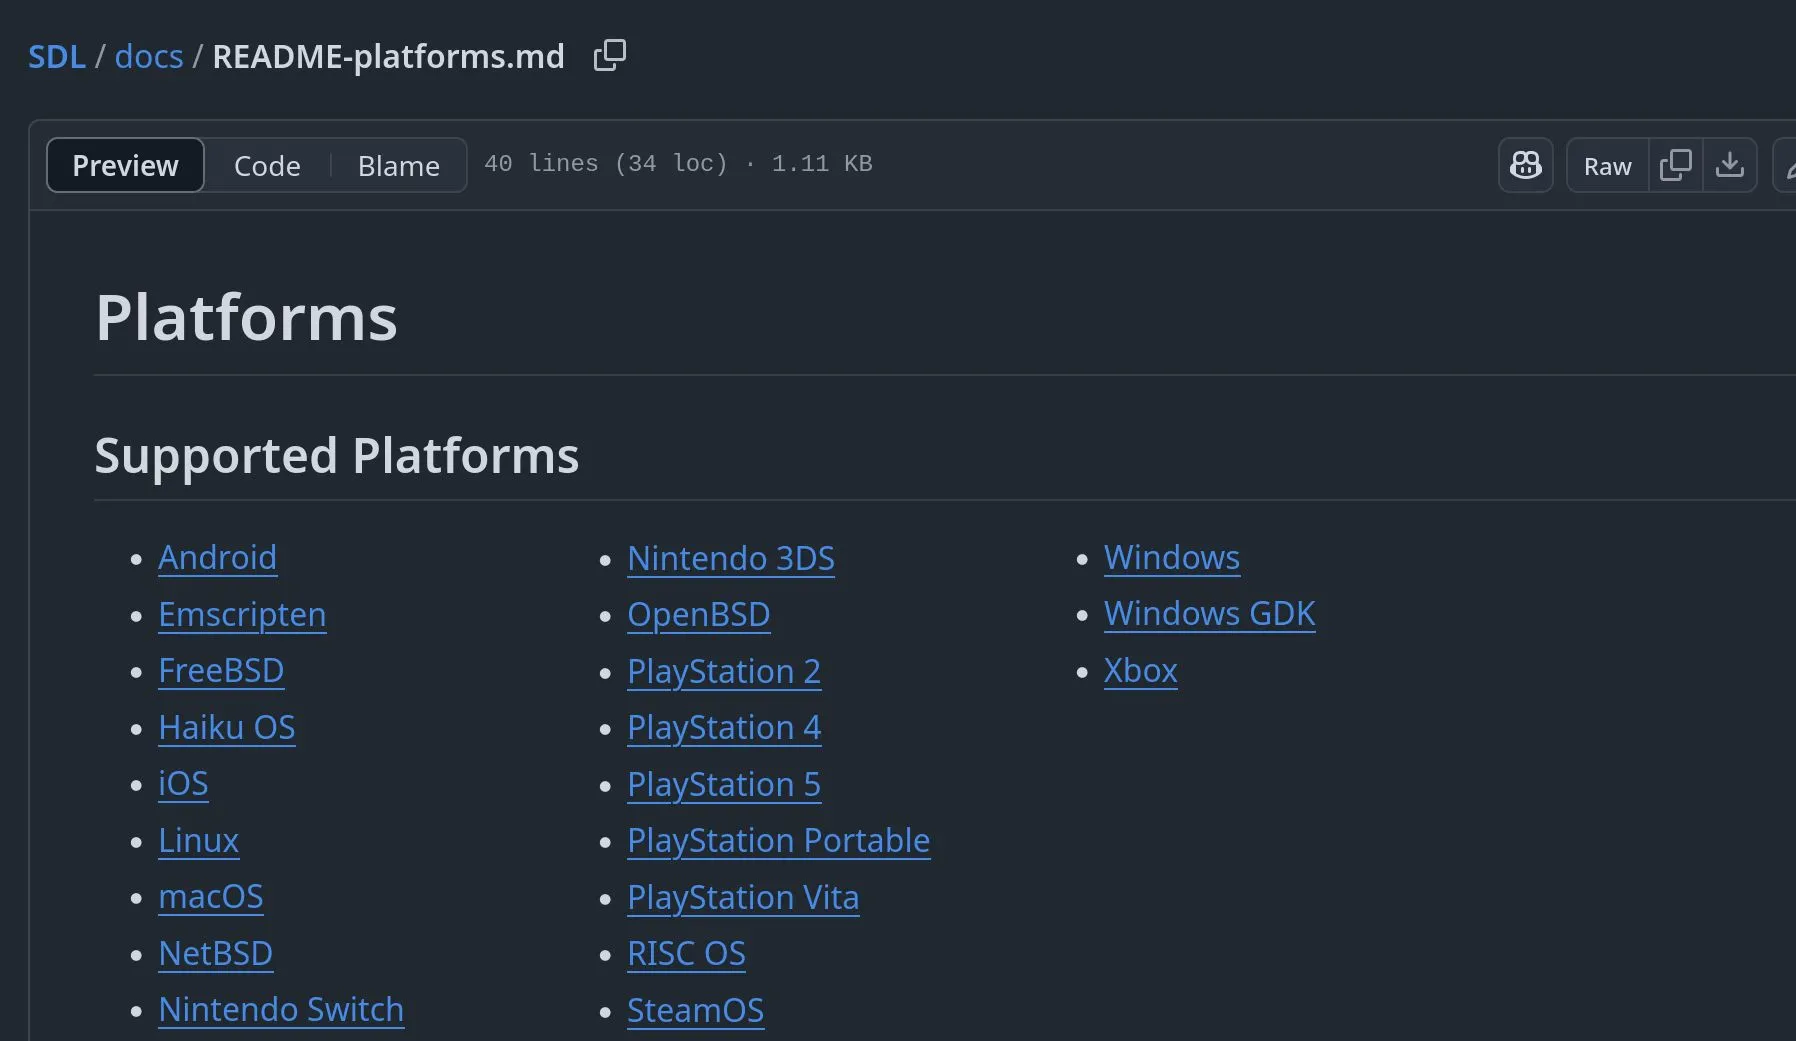Open the Emscripten platform page

coord(242,615)
